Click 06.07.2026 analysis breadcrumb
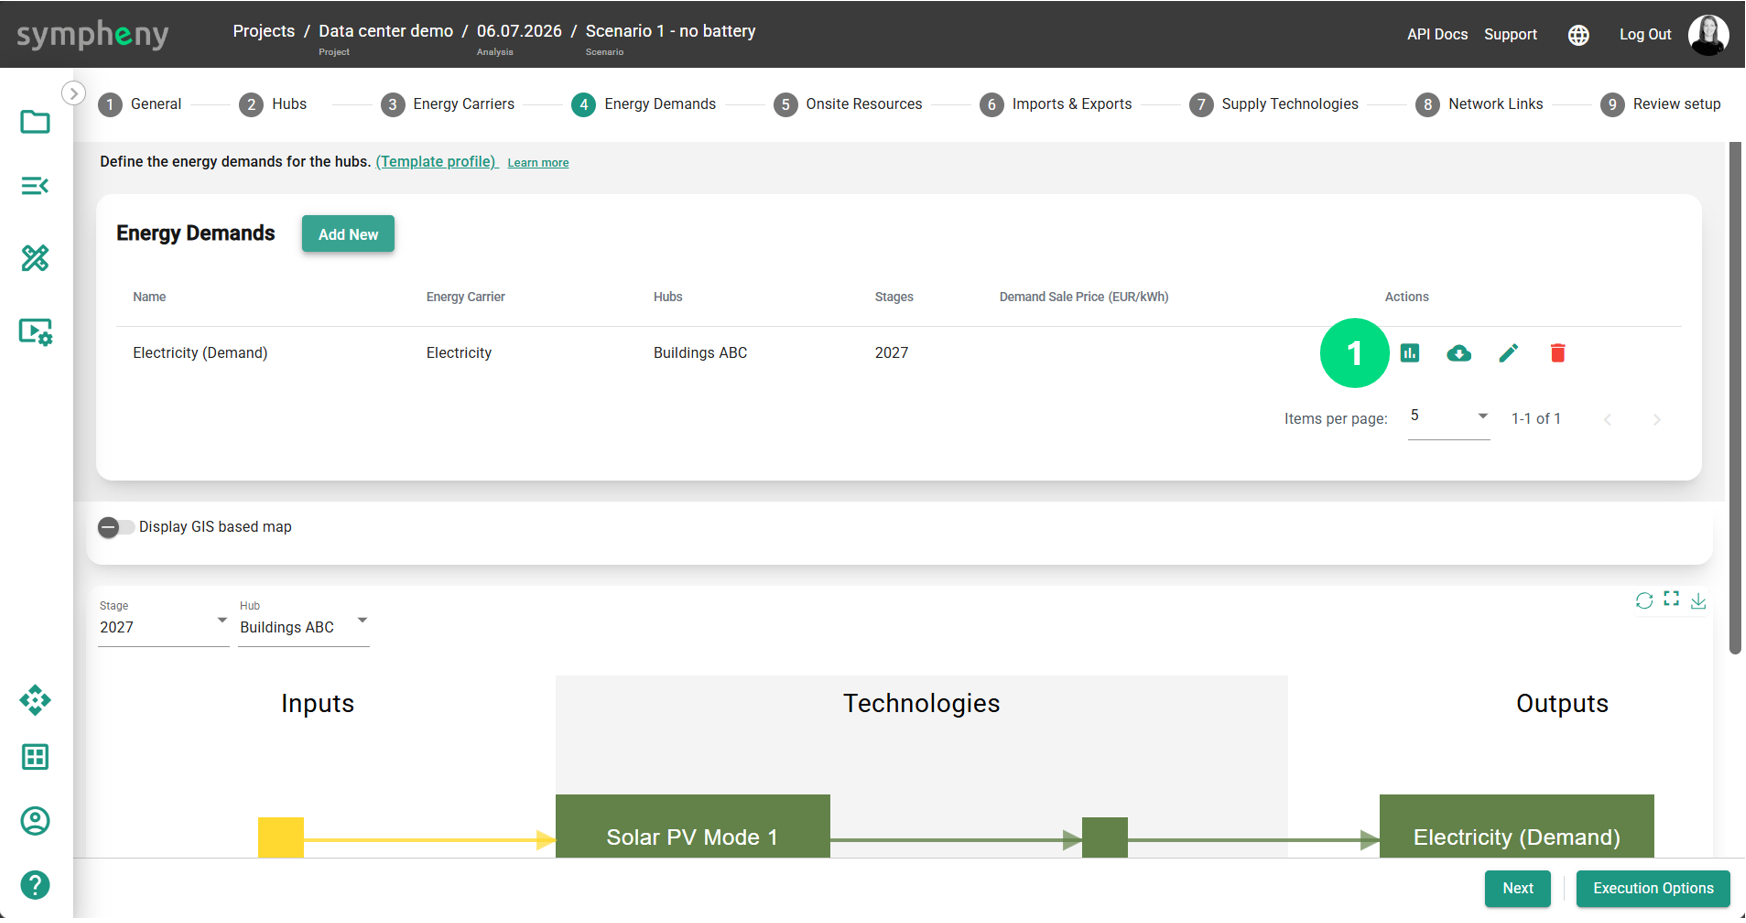The image size is (1746, 923). click(x=519, y=31)
